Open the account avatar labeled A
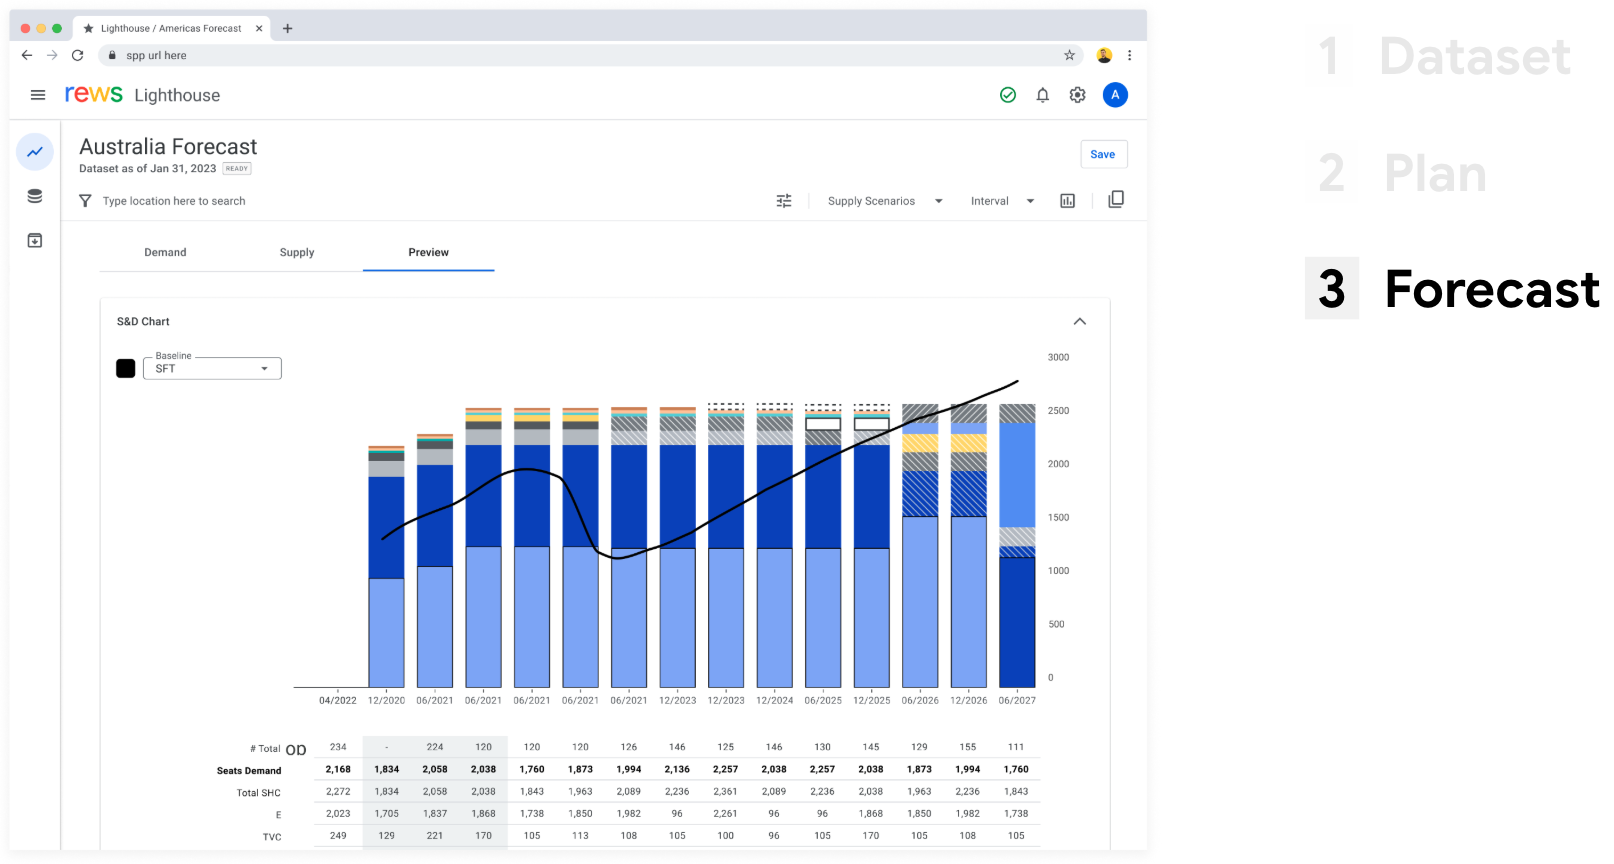The width and height of the screenshot is (1614, 864). coord(1115,95)
